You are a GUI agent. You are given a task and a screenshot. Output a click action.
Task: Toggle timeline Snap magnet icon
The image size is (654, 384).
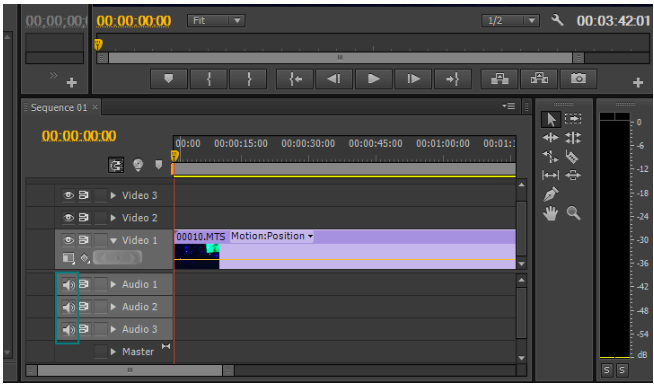tap(116, 166)
